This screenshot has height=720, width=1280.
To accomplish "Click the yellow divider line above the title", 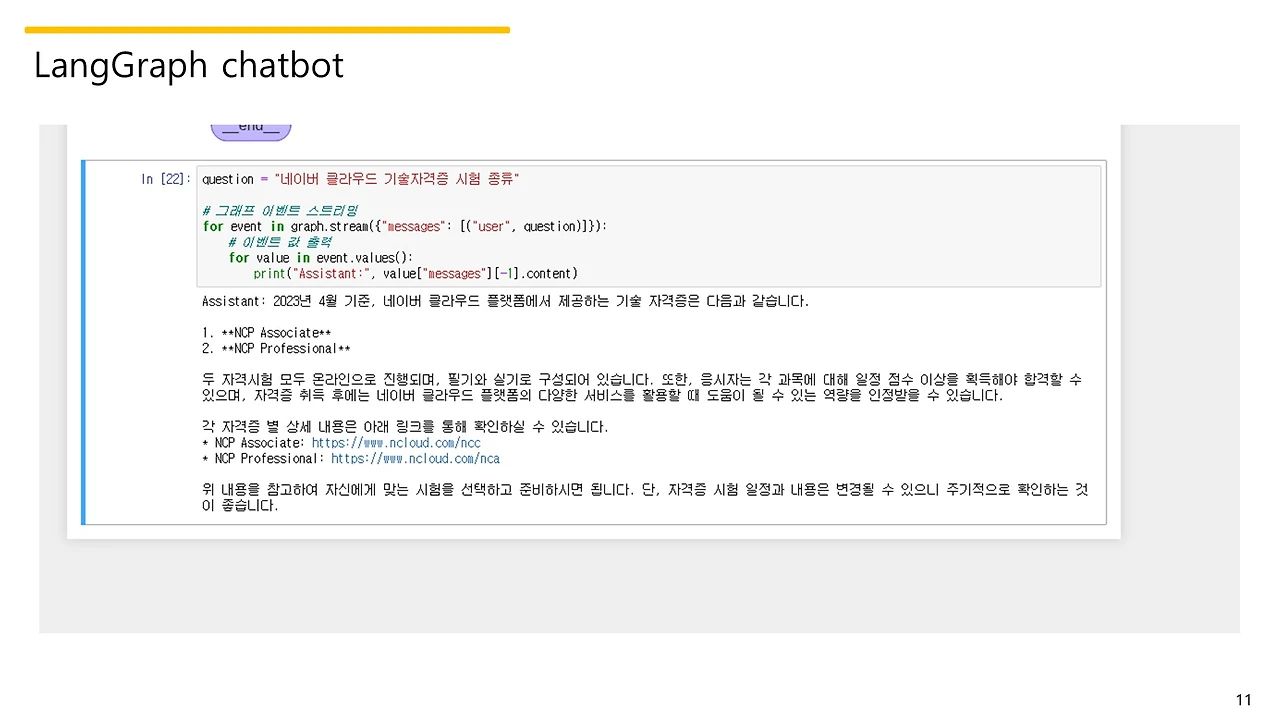I will pyautogui.click(x=267, y=30).
